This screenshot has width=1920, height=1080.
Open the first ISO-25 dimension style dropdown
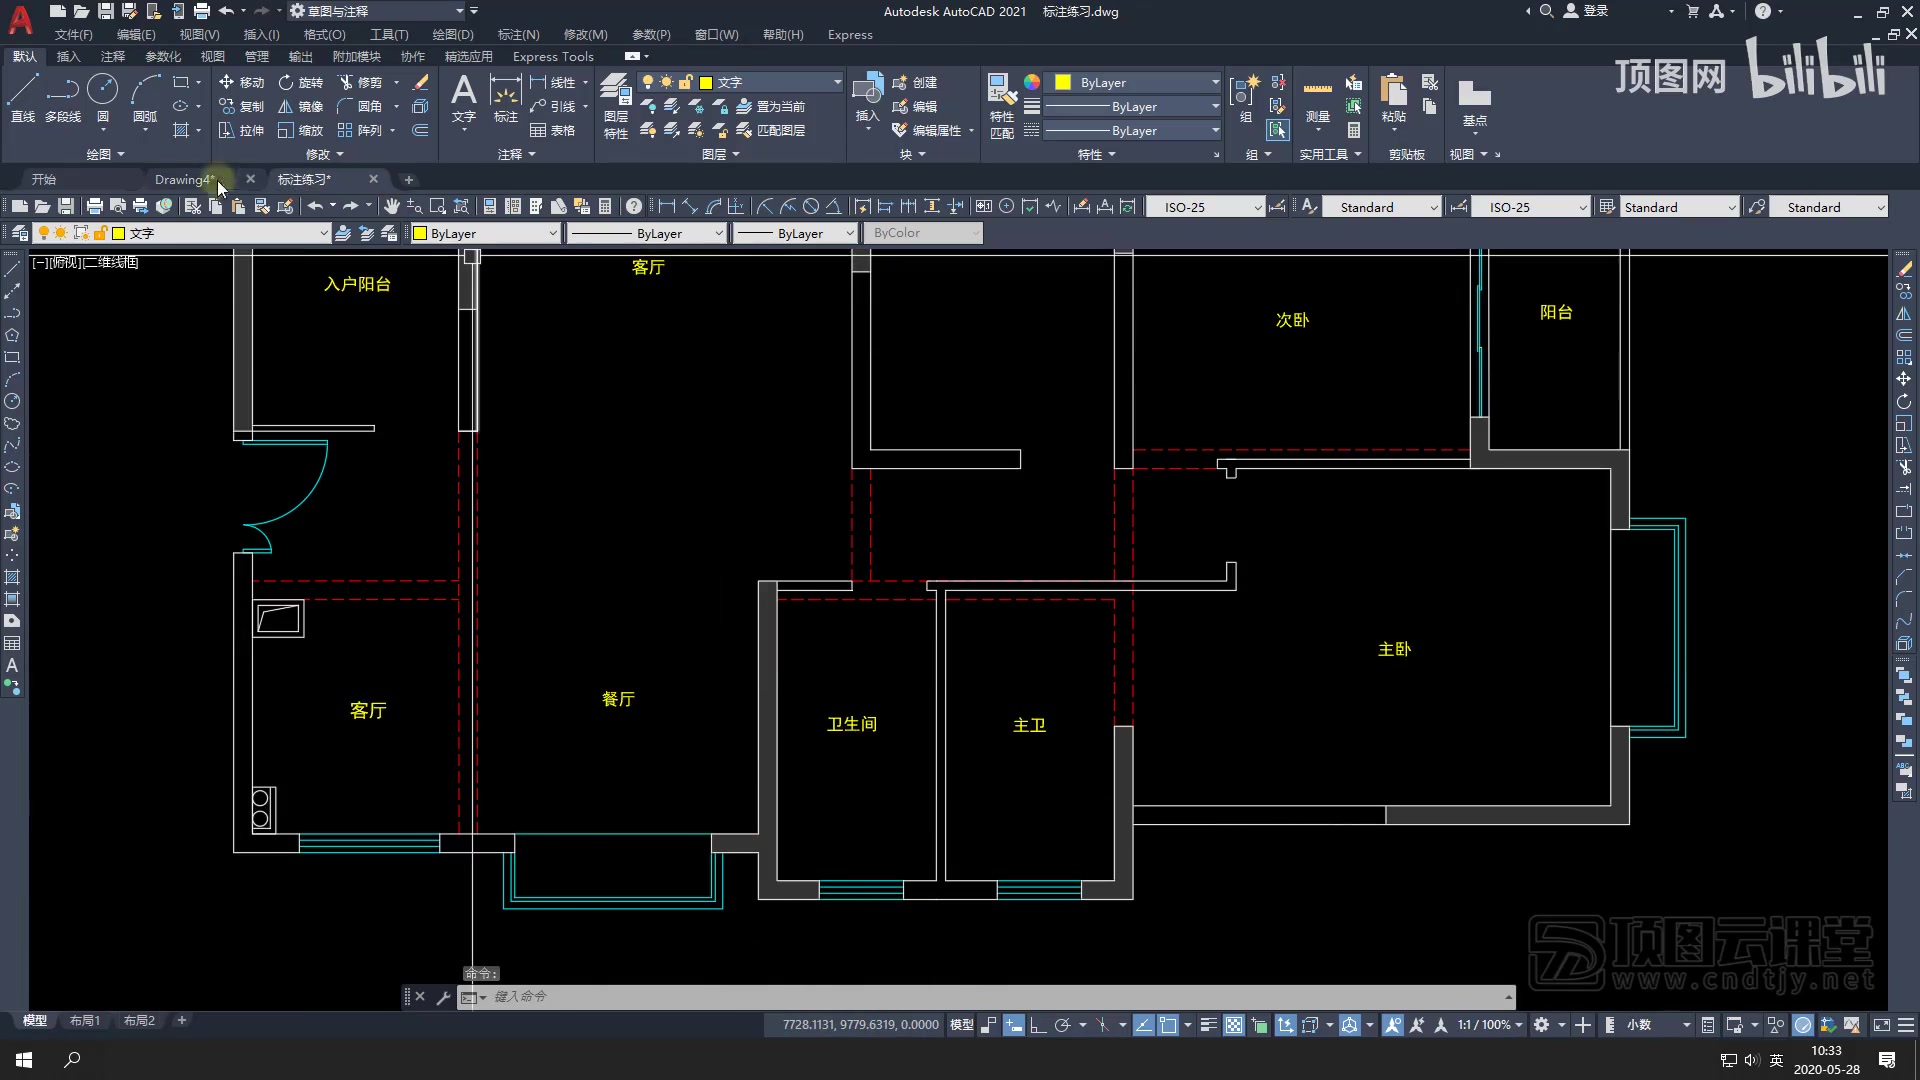click(x=1206, y=207)
